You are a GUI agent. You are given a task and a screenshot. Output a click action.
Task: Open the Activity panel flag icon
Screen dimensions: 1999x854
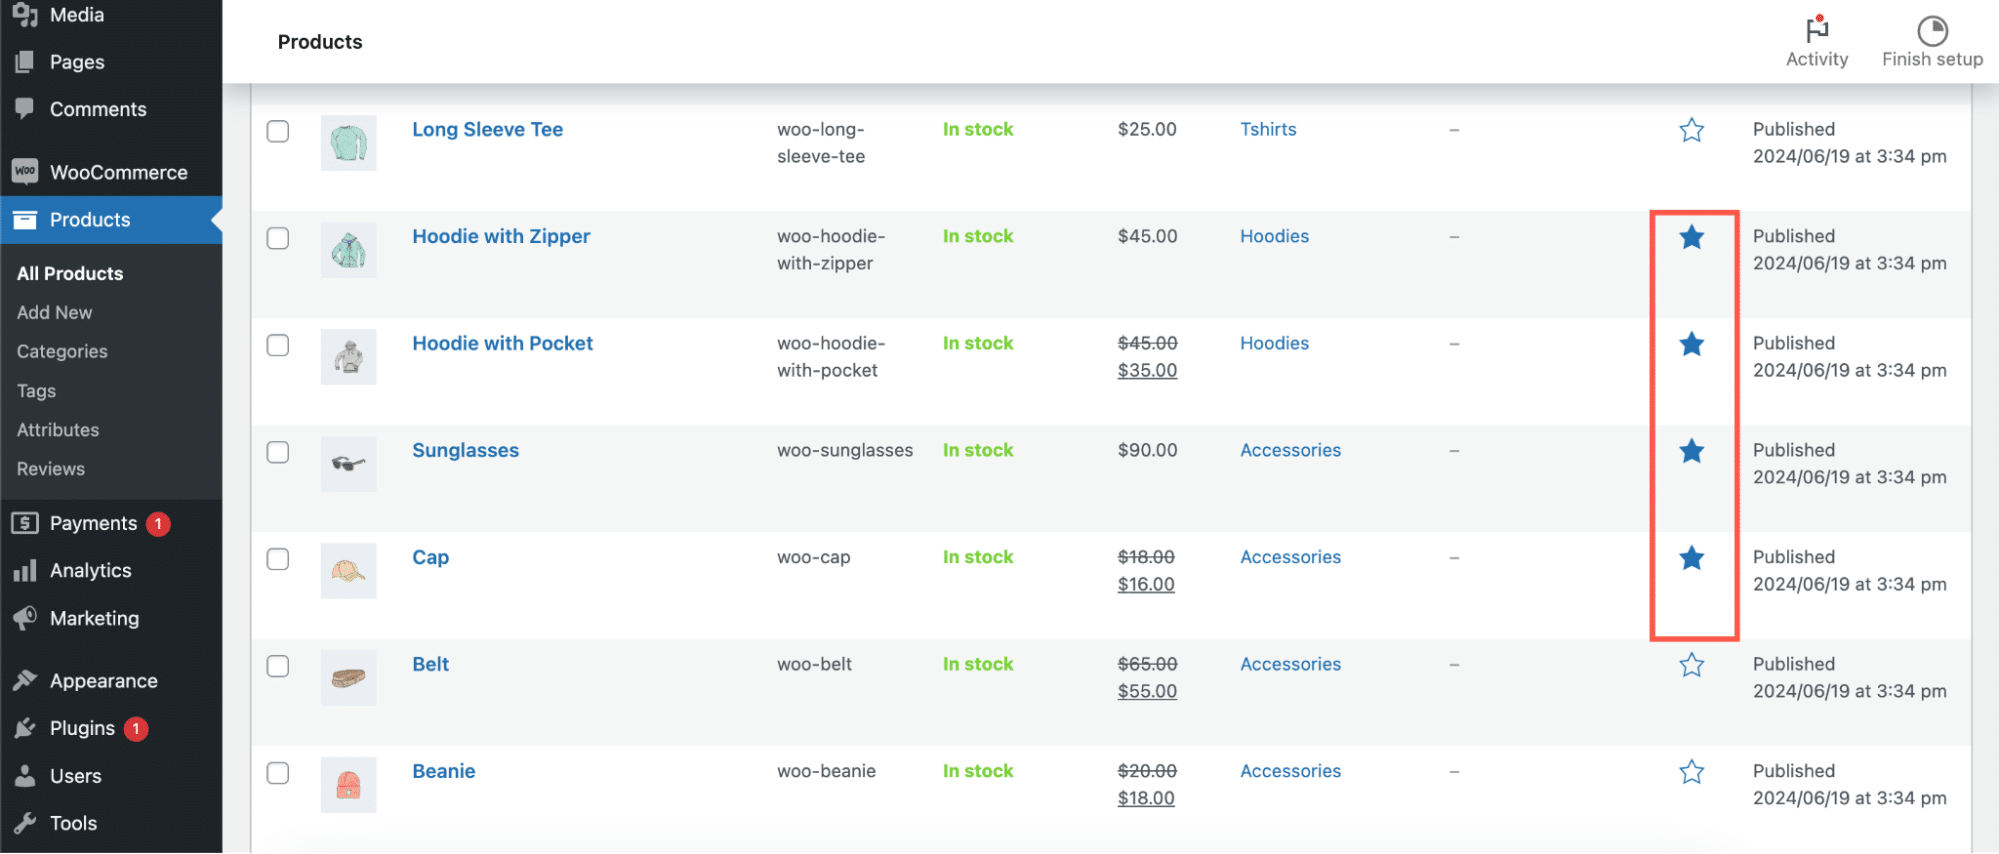(1816, 31)
